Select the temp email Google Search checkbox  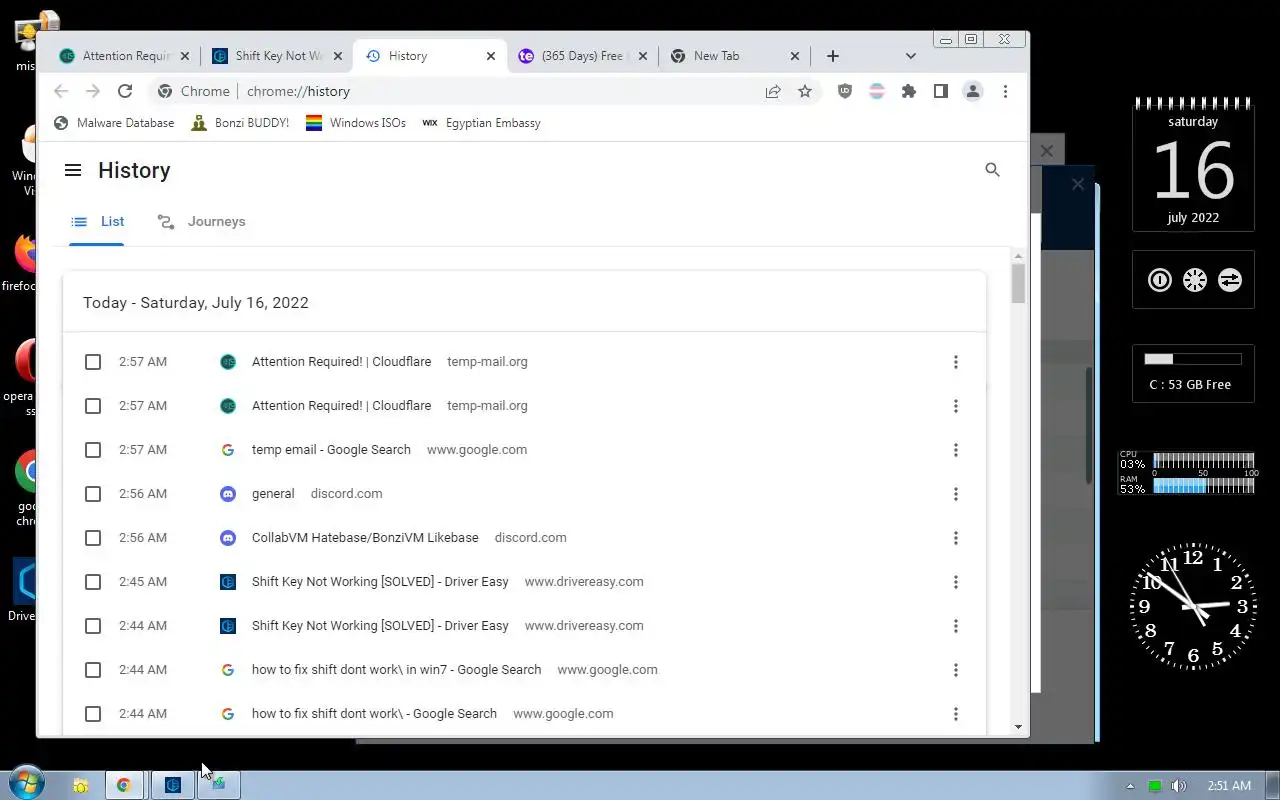(93, 450)
